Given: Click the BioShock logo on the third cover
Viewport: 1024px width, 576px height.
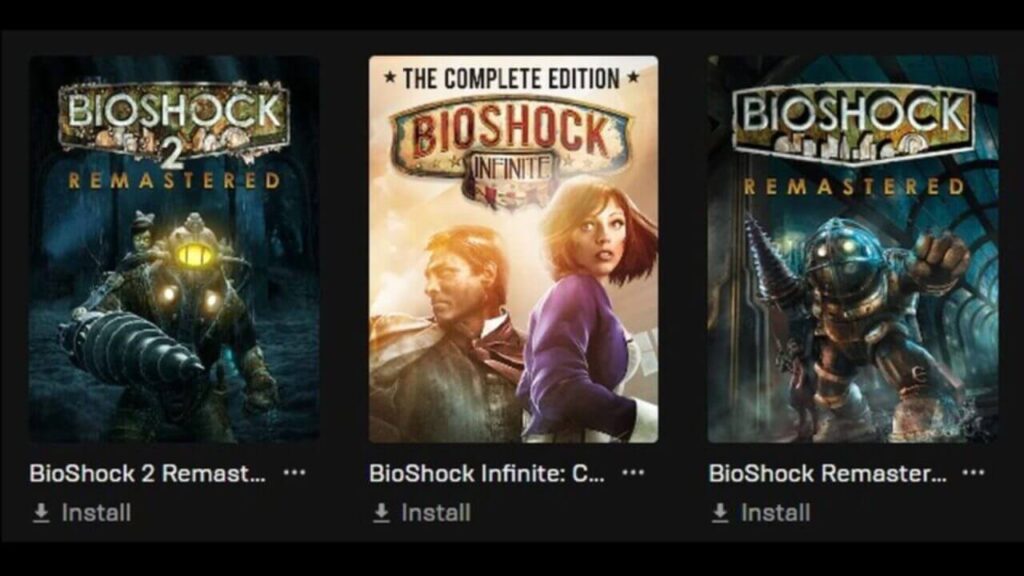Looking at the screenshot, I should 853,124.
